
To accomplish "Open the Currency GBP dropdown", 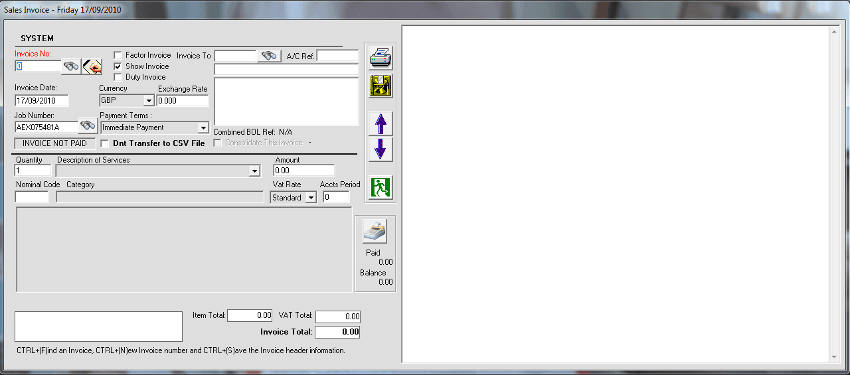I will [x=149, y=101].
